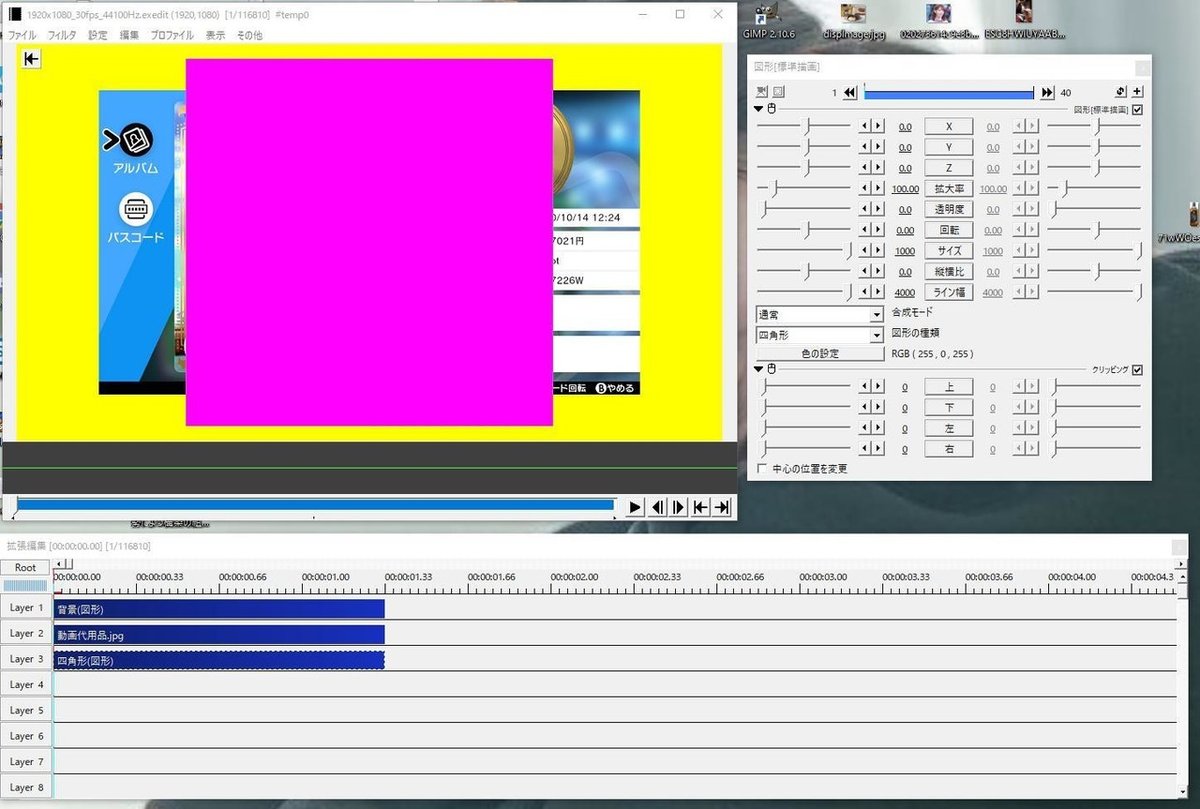1200x809 pixels.
Task: Click the object frame range bar in settings dialog
Action: tap(948, 93)
